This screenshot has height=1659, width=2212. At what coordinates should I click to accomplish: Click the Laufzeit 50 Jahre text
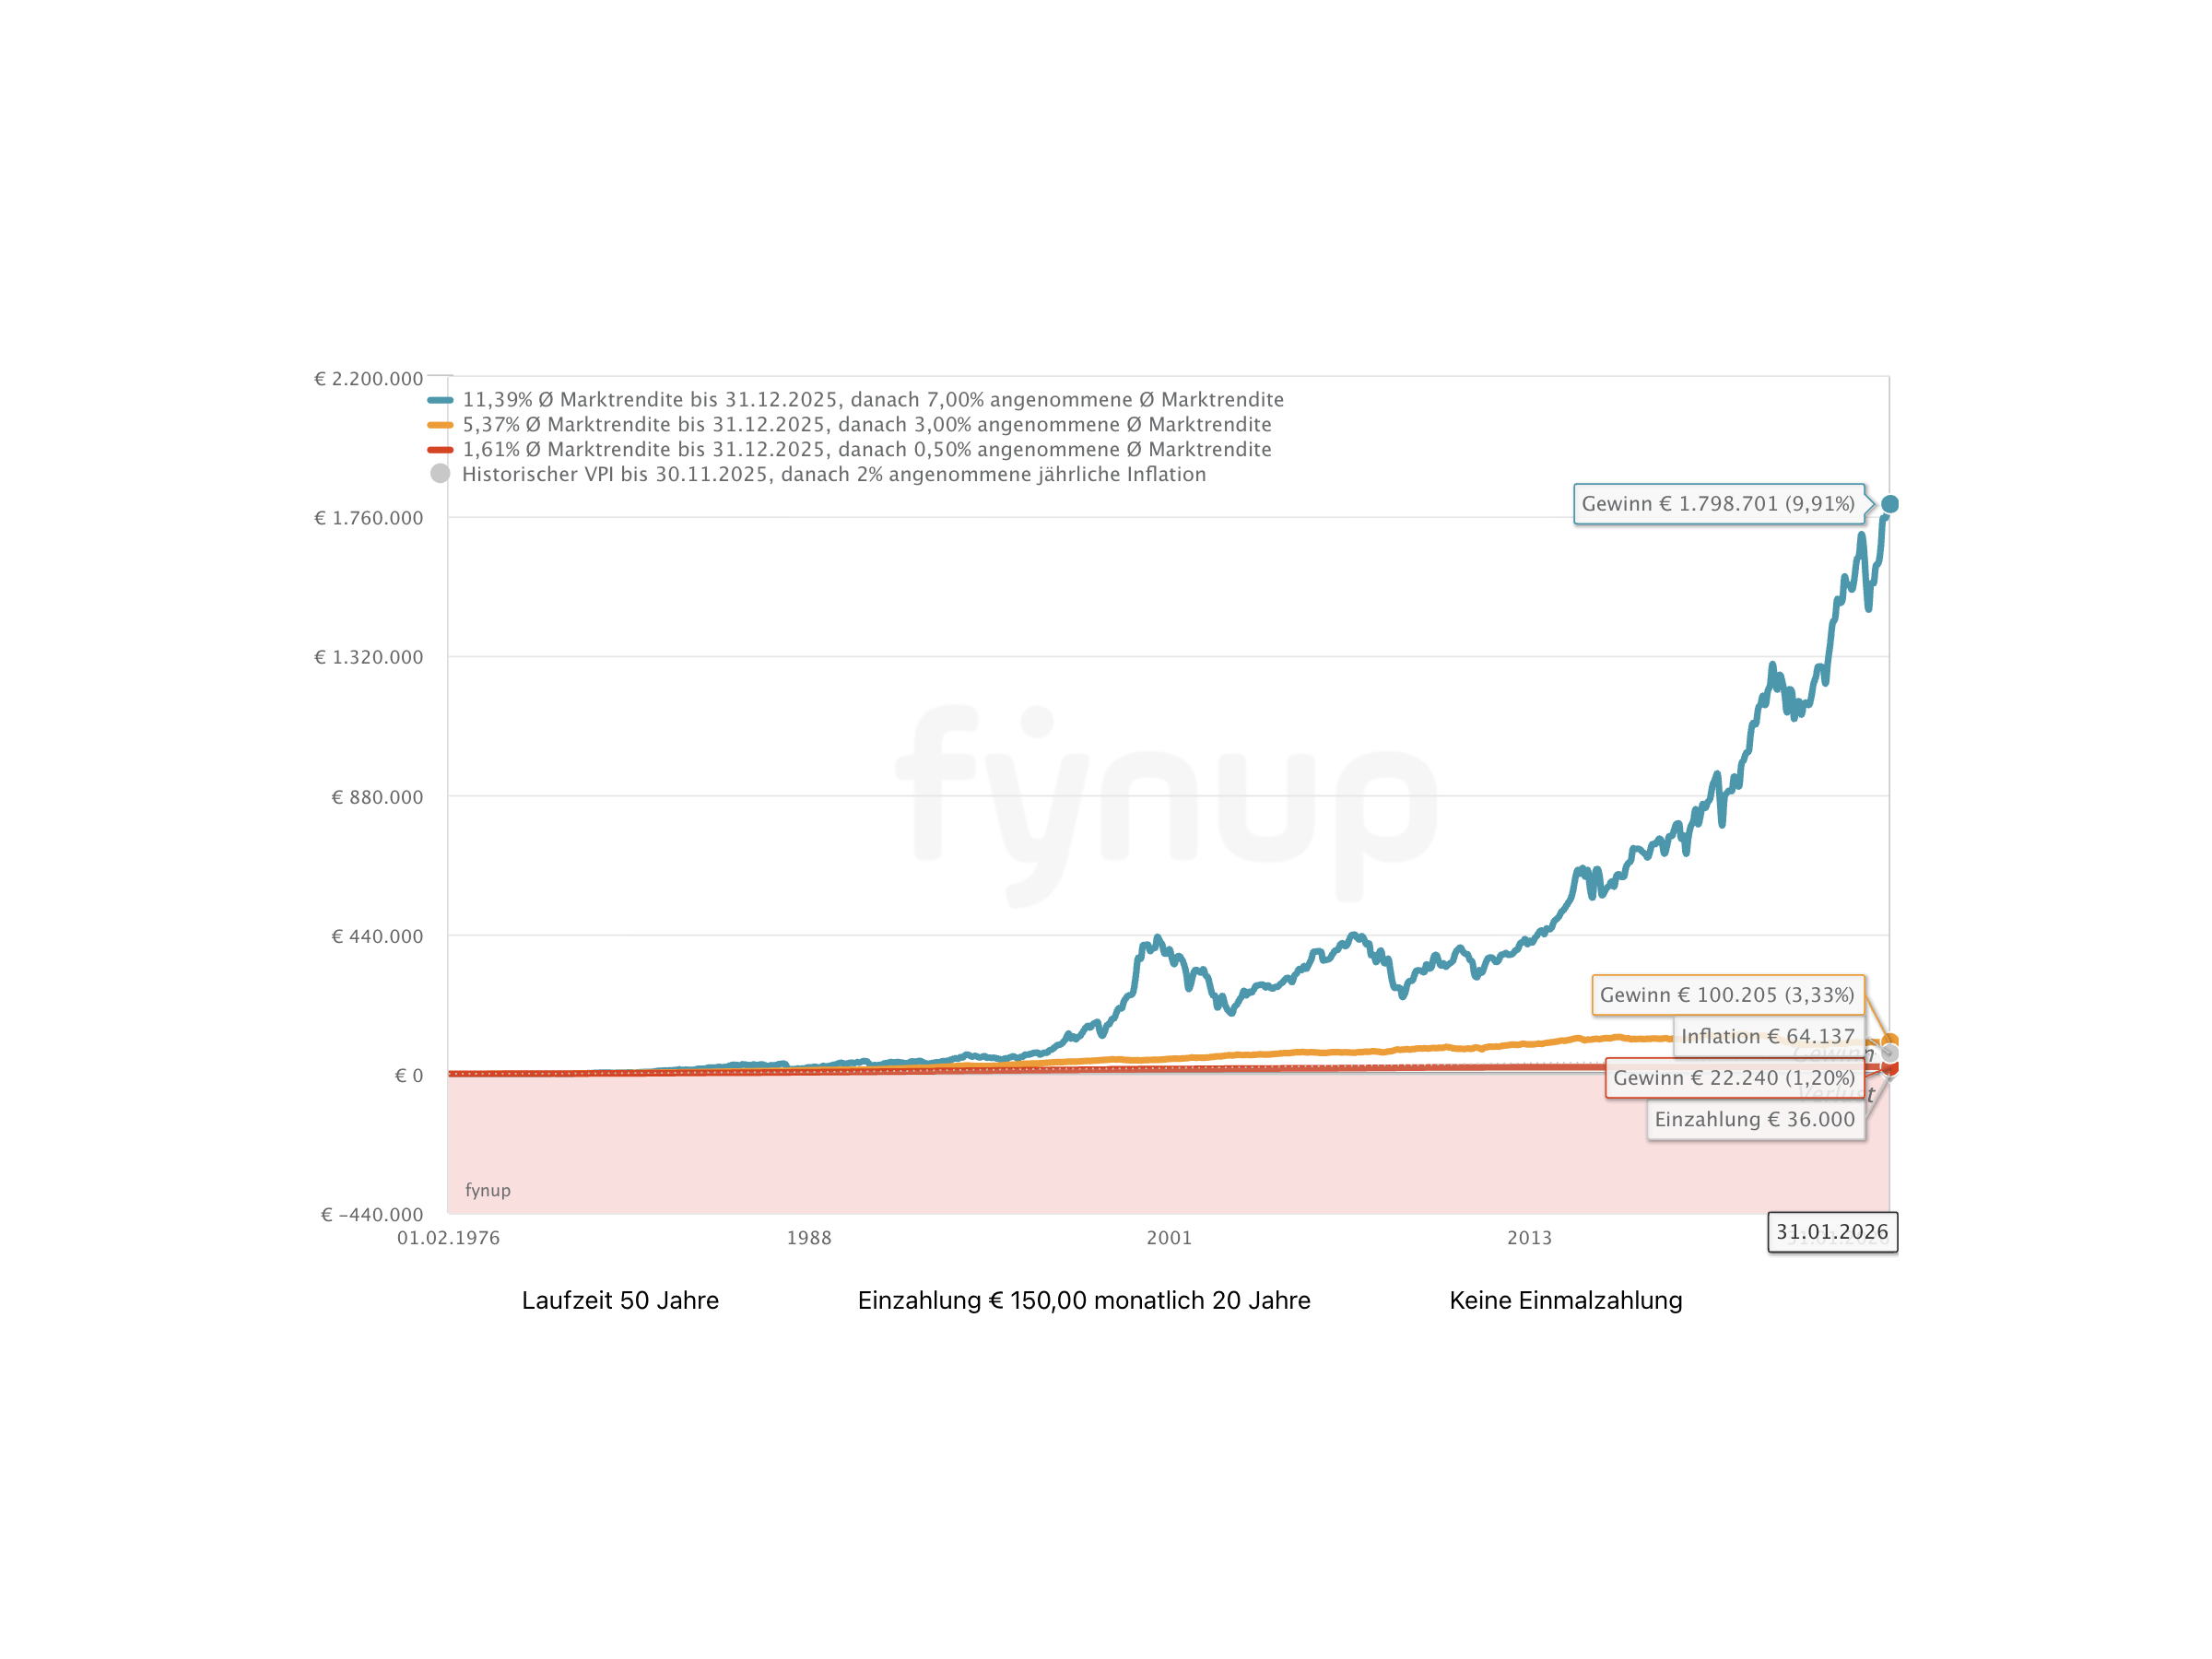[620, 1300]
